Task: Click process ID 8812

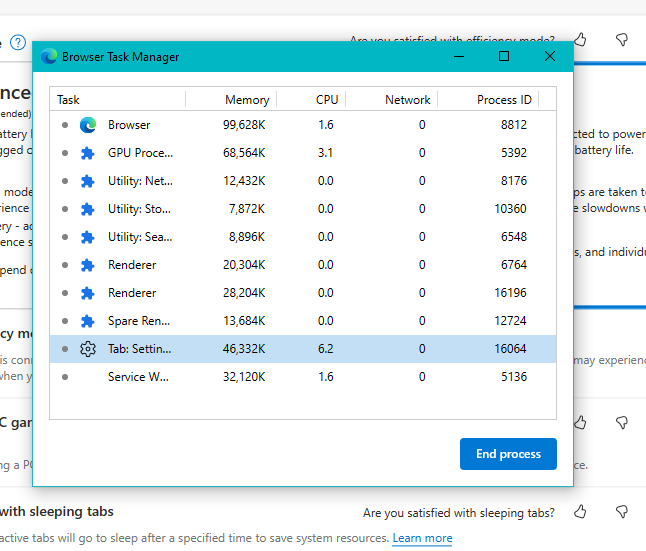Action: [514, 125]
